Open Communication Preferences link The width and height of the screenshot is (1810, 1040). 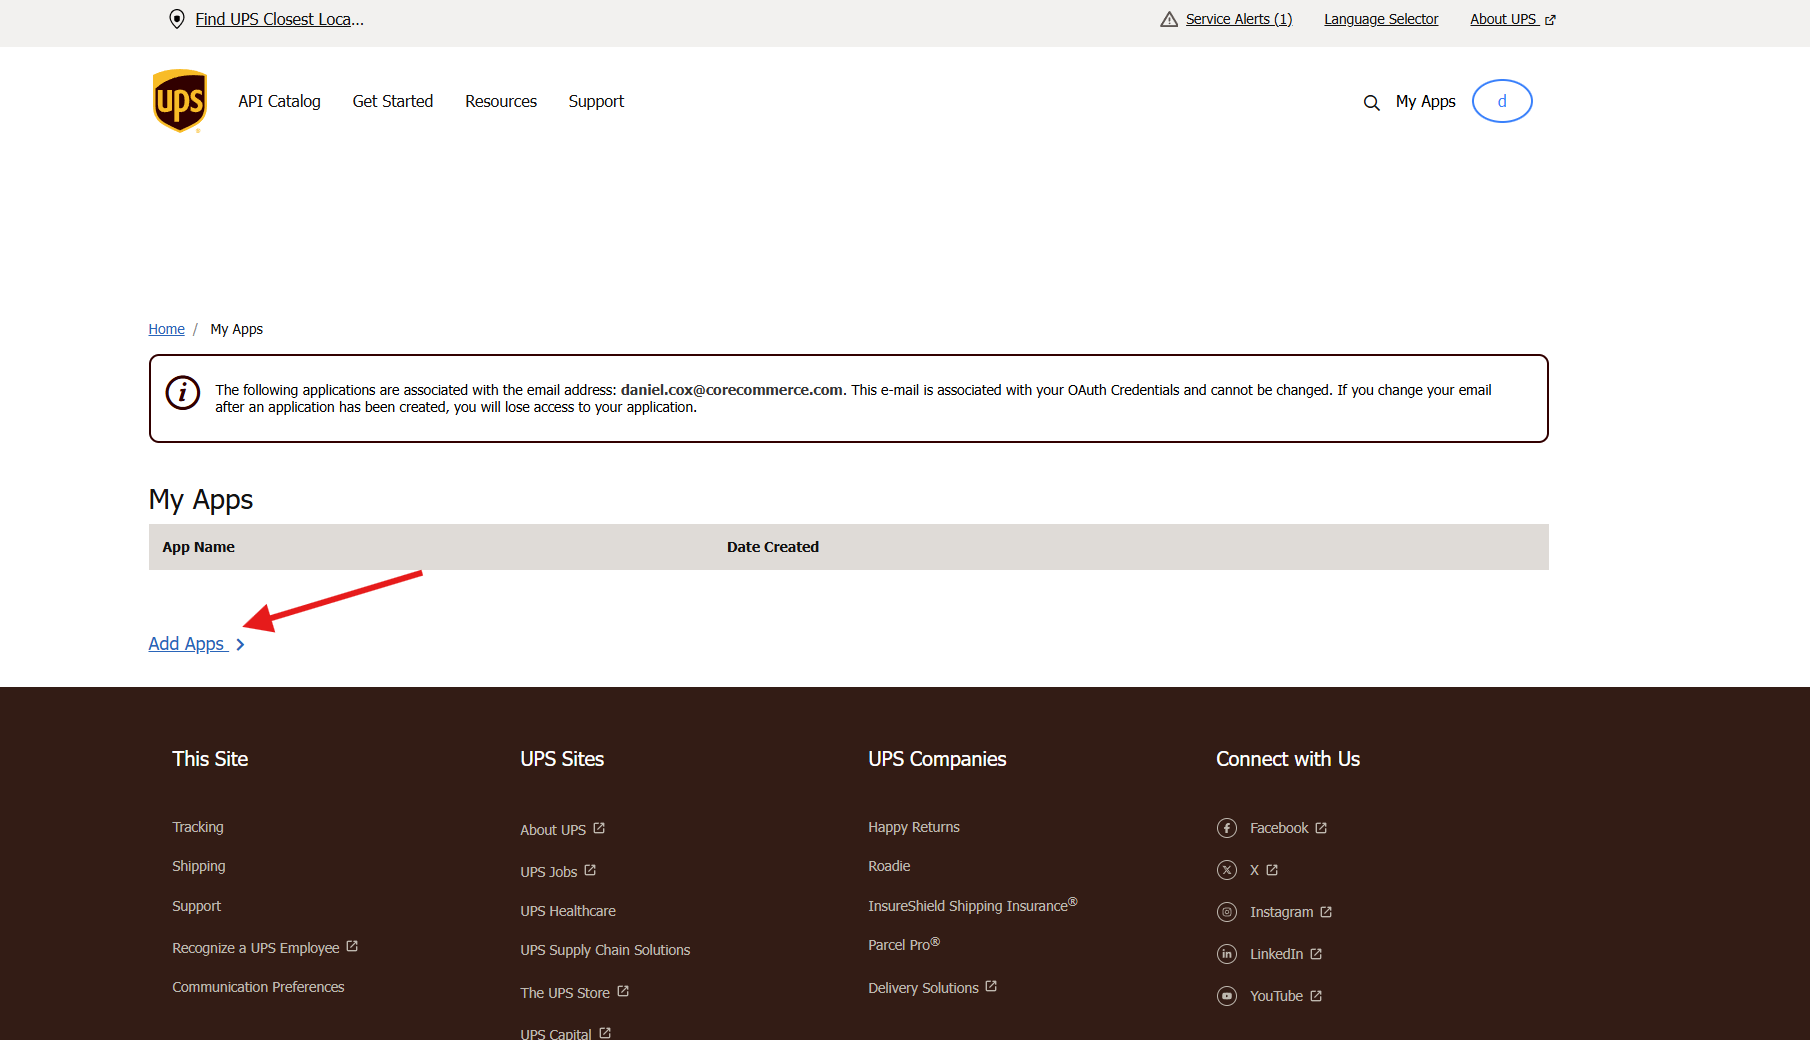click(258, 987)
